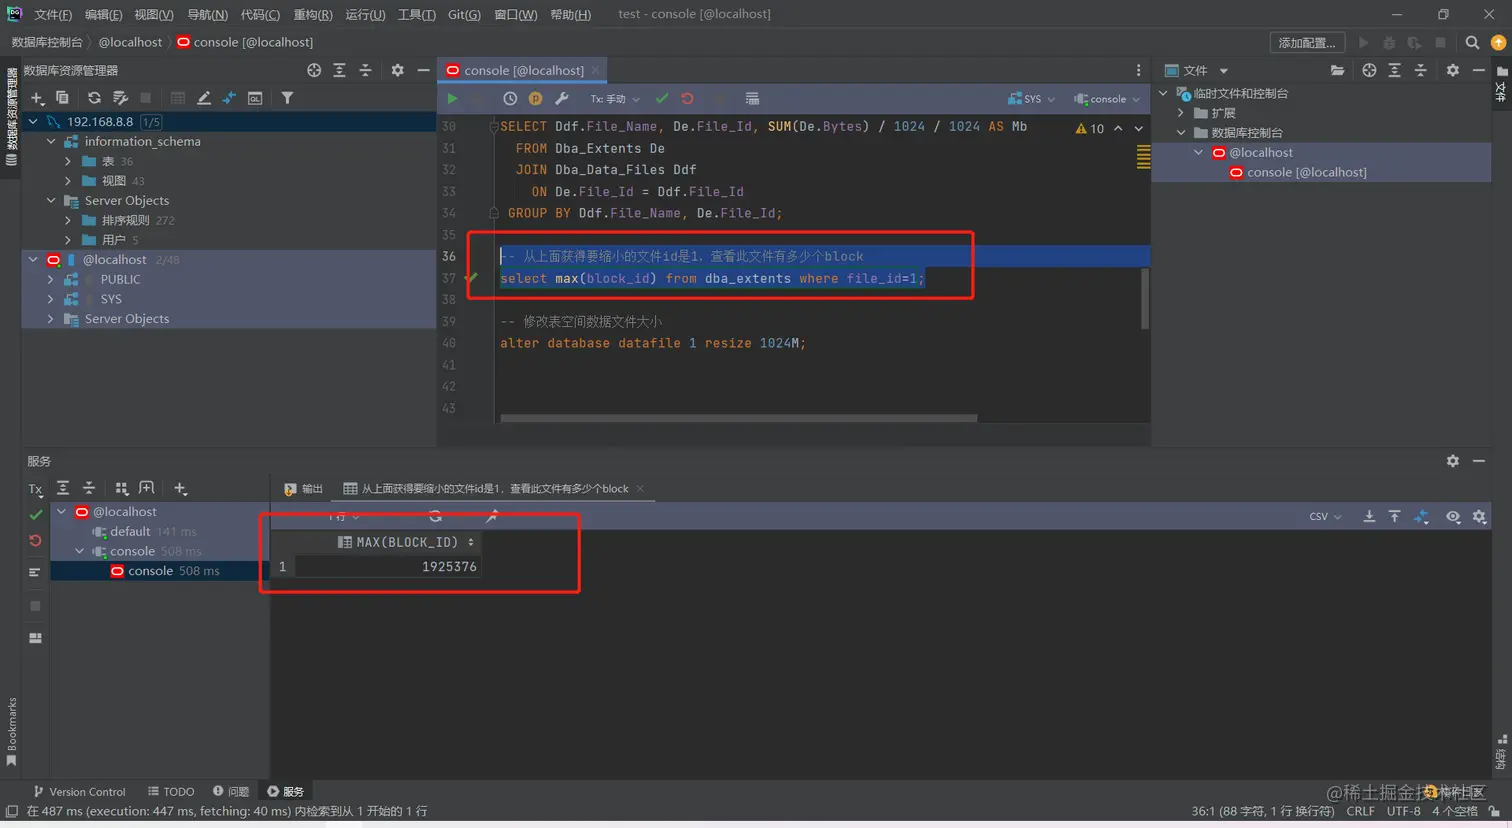Collapse all nodes in database explorer

[365, 70]
